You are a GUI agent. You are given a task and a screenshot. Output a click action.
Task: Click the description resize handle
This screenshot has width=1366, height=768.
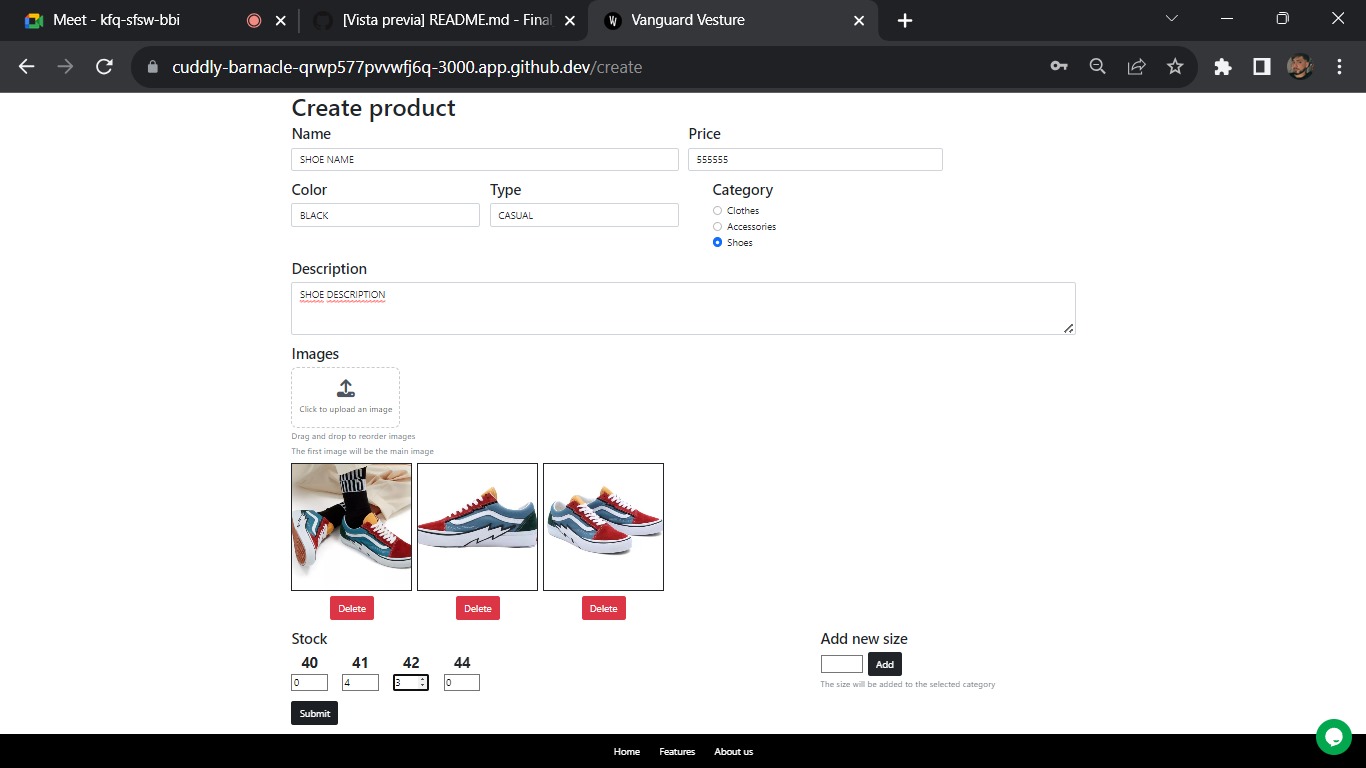point(1069,328)
